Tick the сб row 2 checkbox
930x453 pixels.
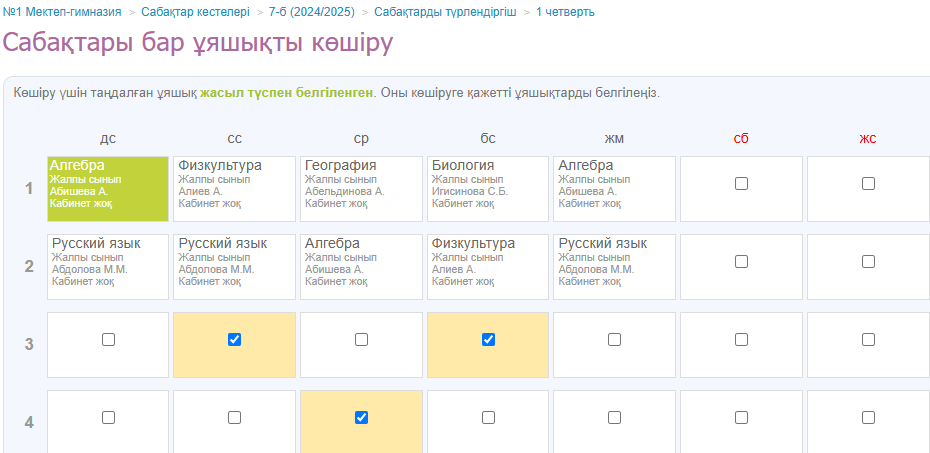(741, 262)
